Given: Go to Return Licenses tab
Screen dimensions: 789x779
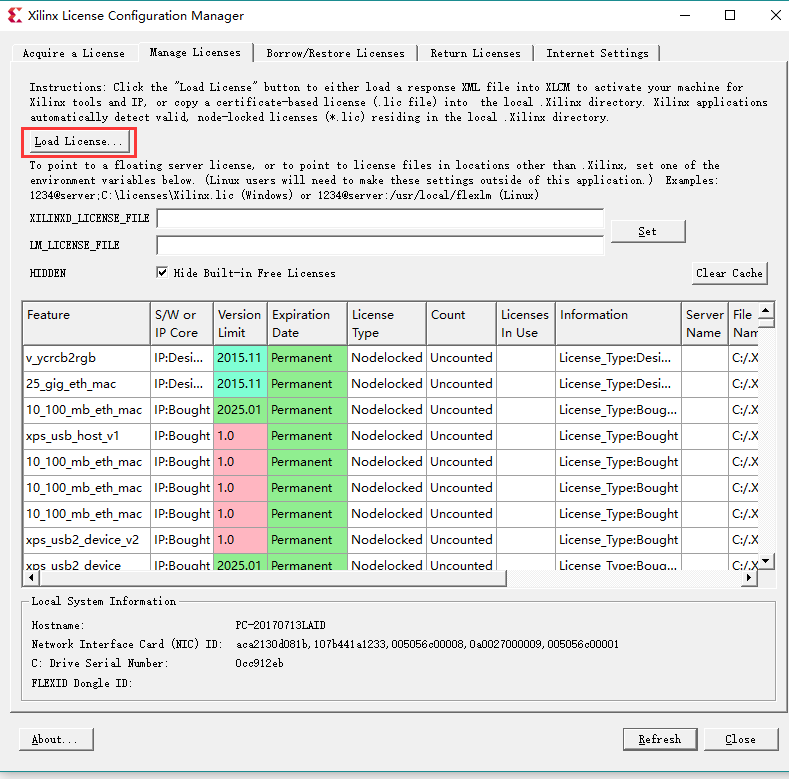Looking at the screenshot, I should point(476,53).
